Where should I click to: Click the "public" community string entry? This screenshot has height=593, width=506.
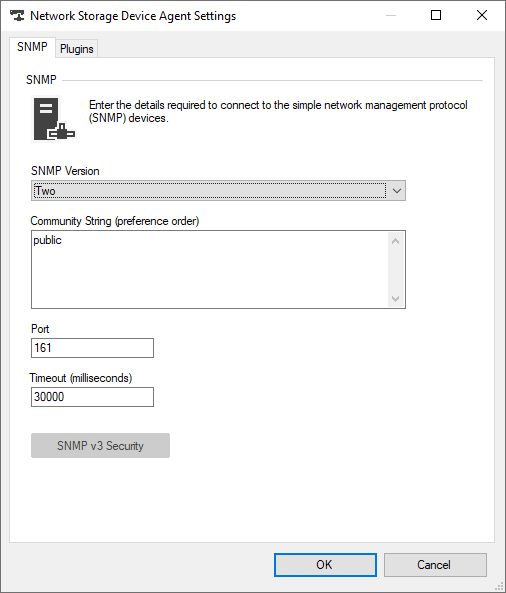47,241
